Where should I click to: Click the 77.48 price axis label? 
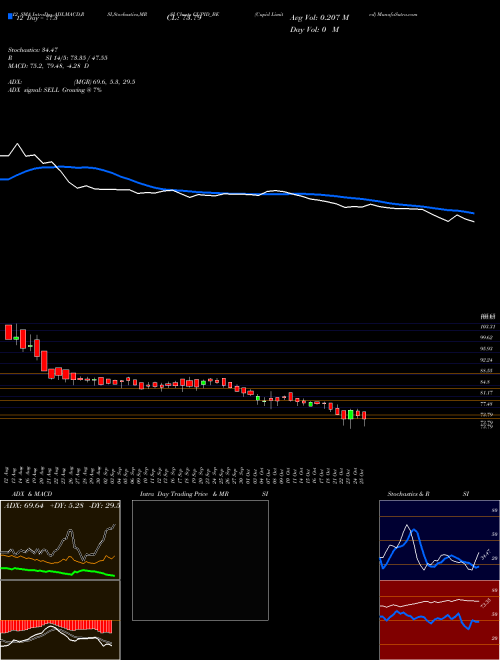click(x=487, y=404)
